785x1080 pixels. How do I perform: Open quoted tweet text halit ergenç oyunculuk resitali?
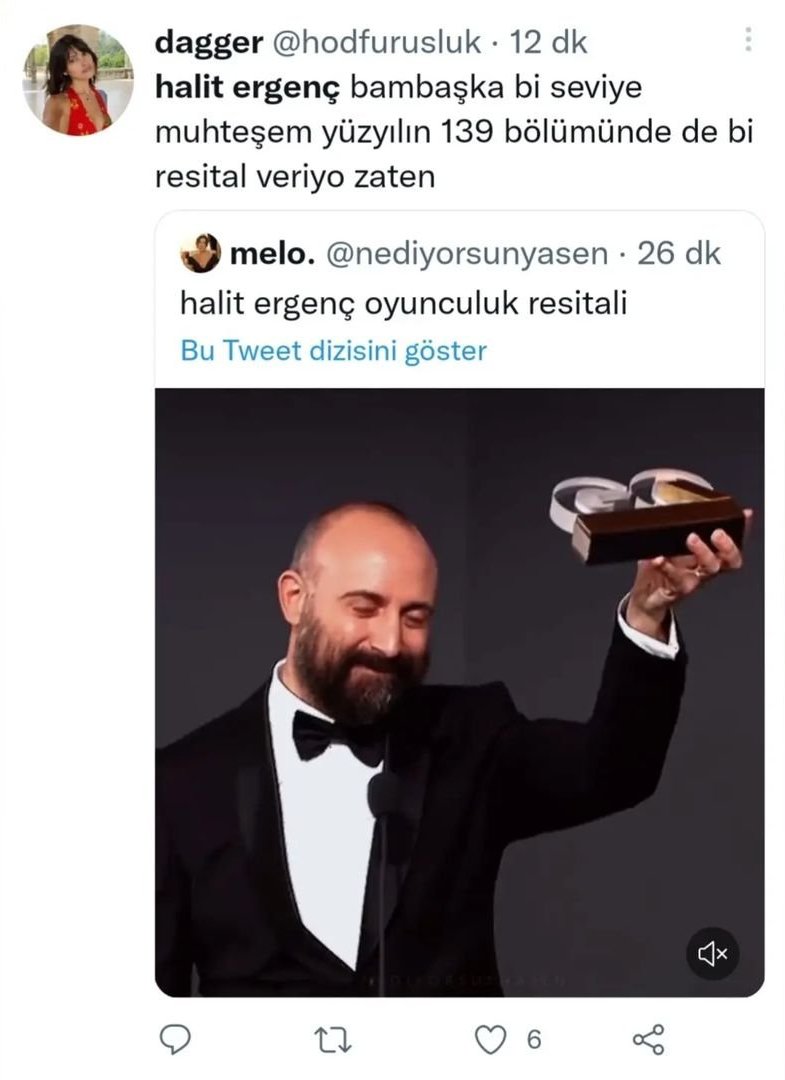(x=404, y=303)
